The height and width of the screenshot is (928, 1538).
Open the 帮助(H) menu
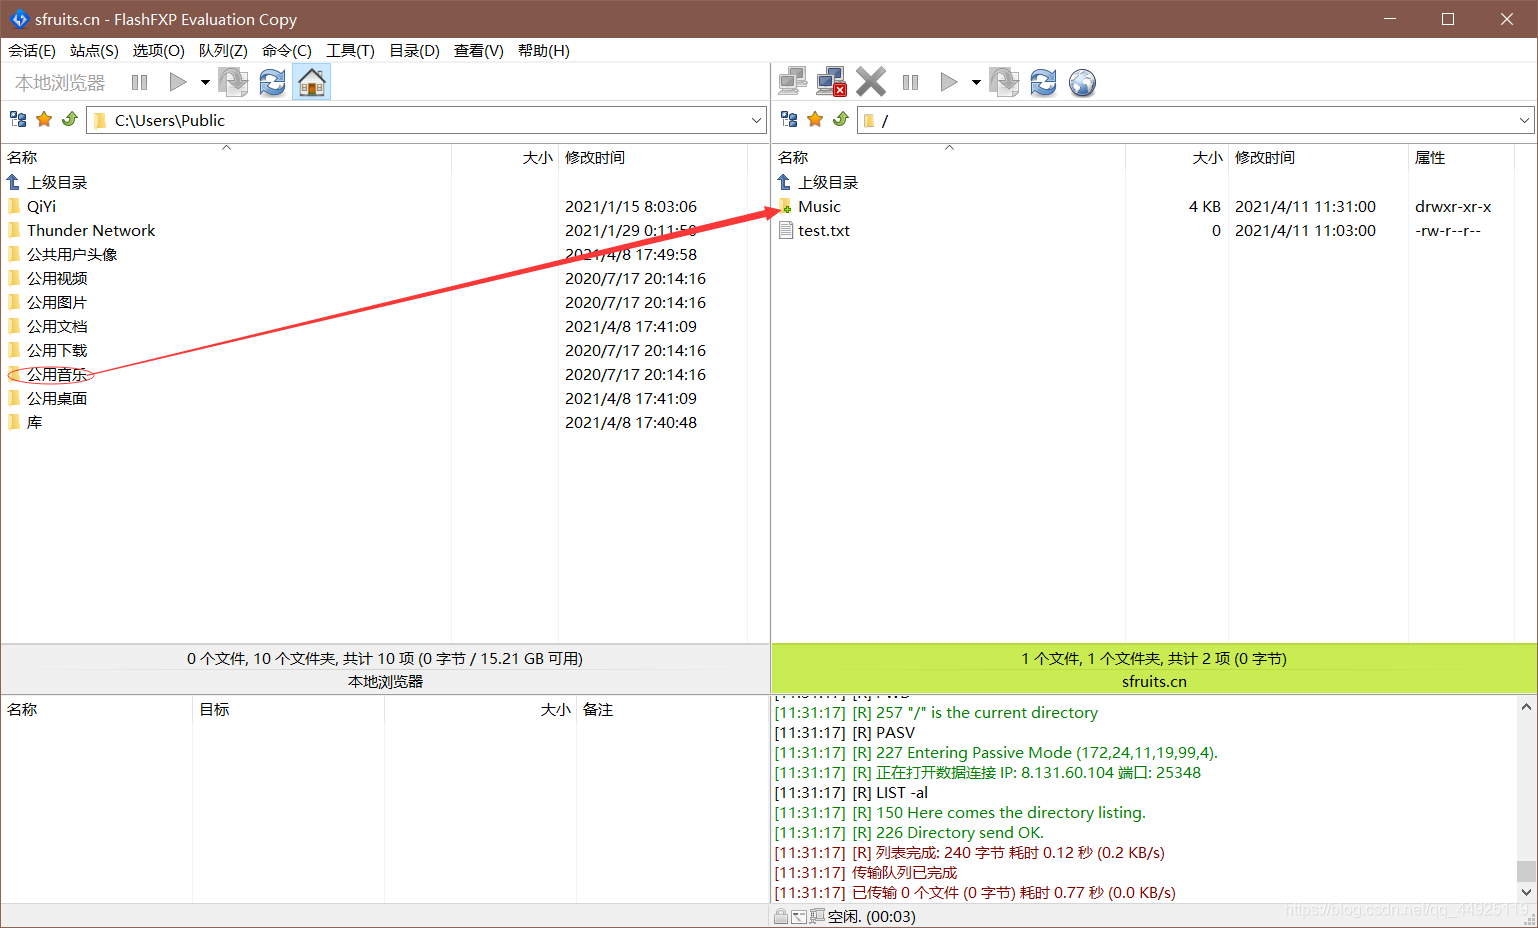(x=543, y=51)
